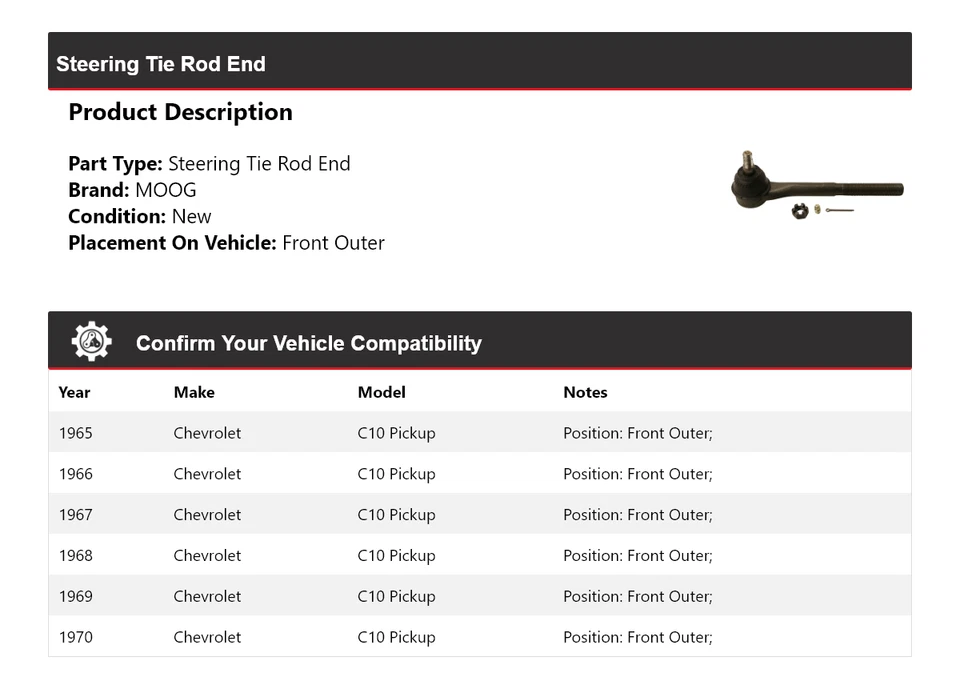Click the 1966 year cell
This screenshot has width=960, height=689.
click(x=75, y=474)
